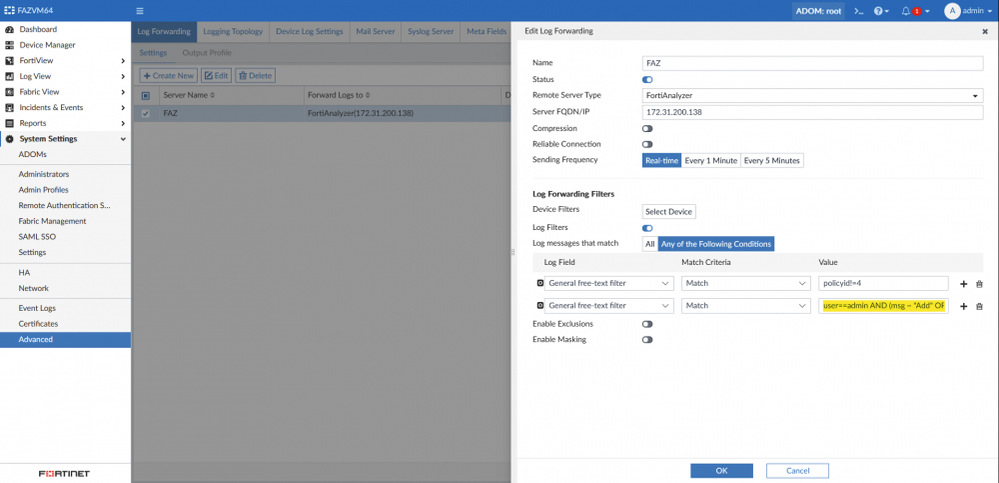Enable the Masking toggle

647,340
